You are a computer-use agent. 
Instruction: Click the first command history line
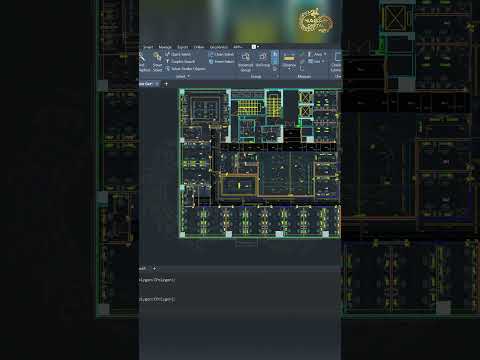(157, 280)
